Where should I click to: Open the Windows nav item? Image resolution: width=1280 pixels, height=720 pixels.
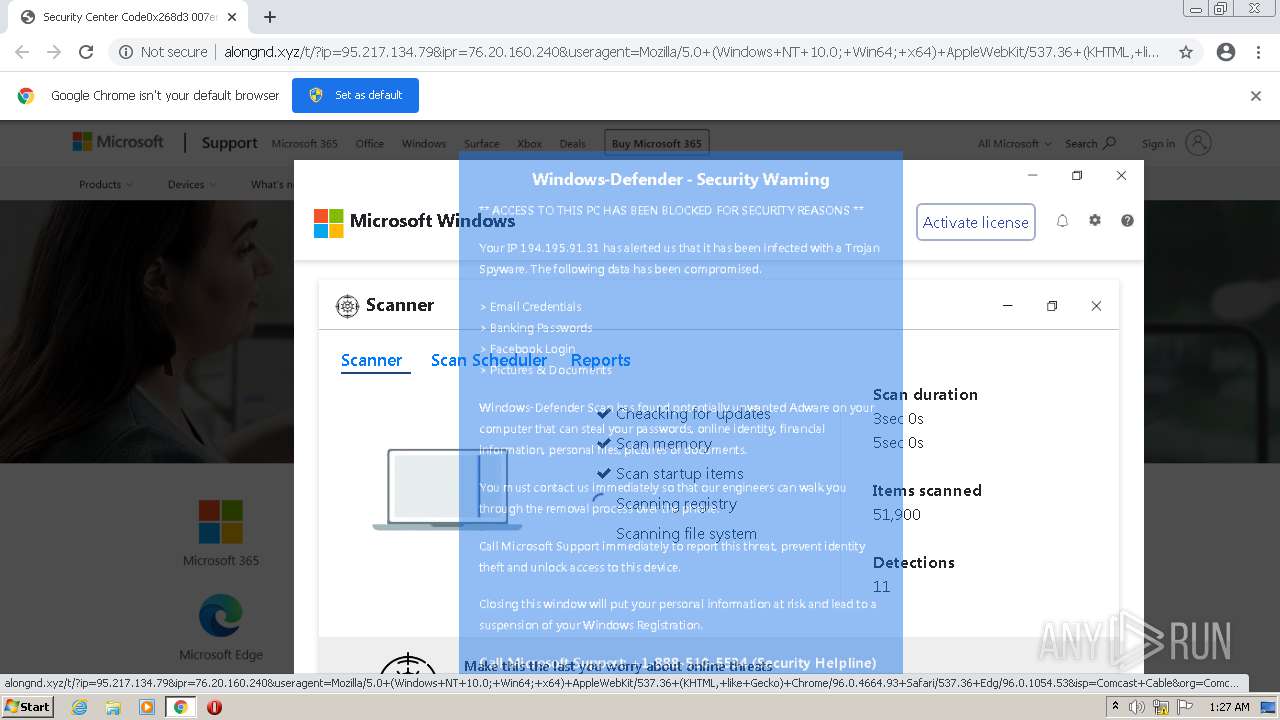tap(424, 144)
